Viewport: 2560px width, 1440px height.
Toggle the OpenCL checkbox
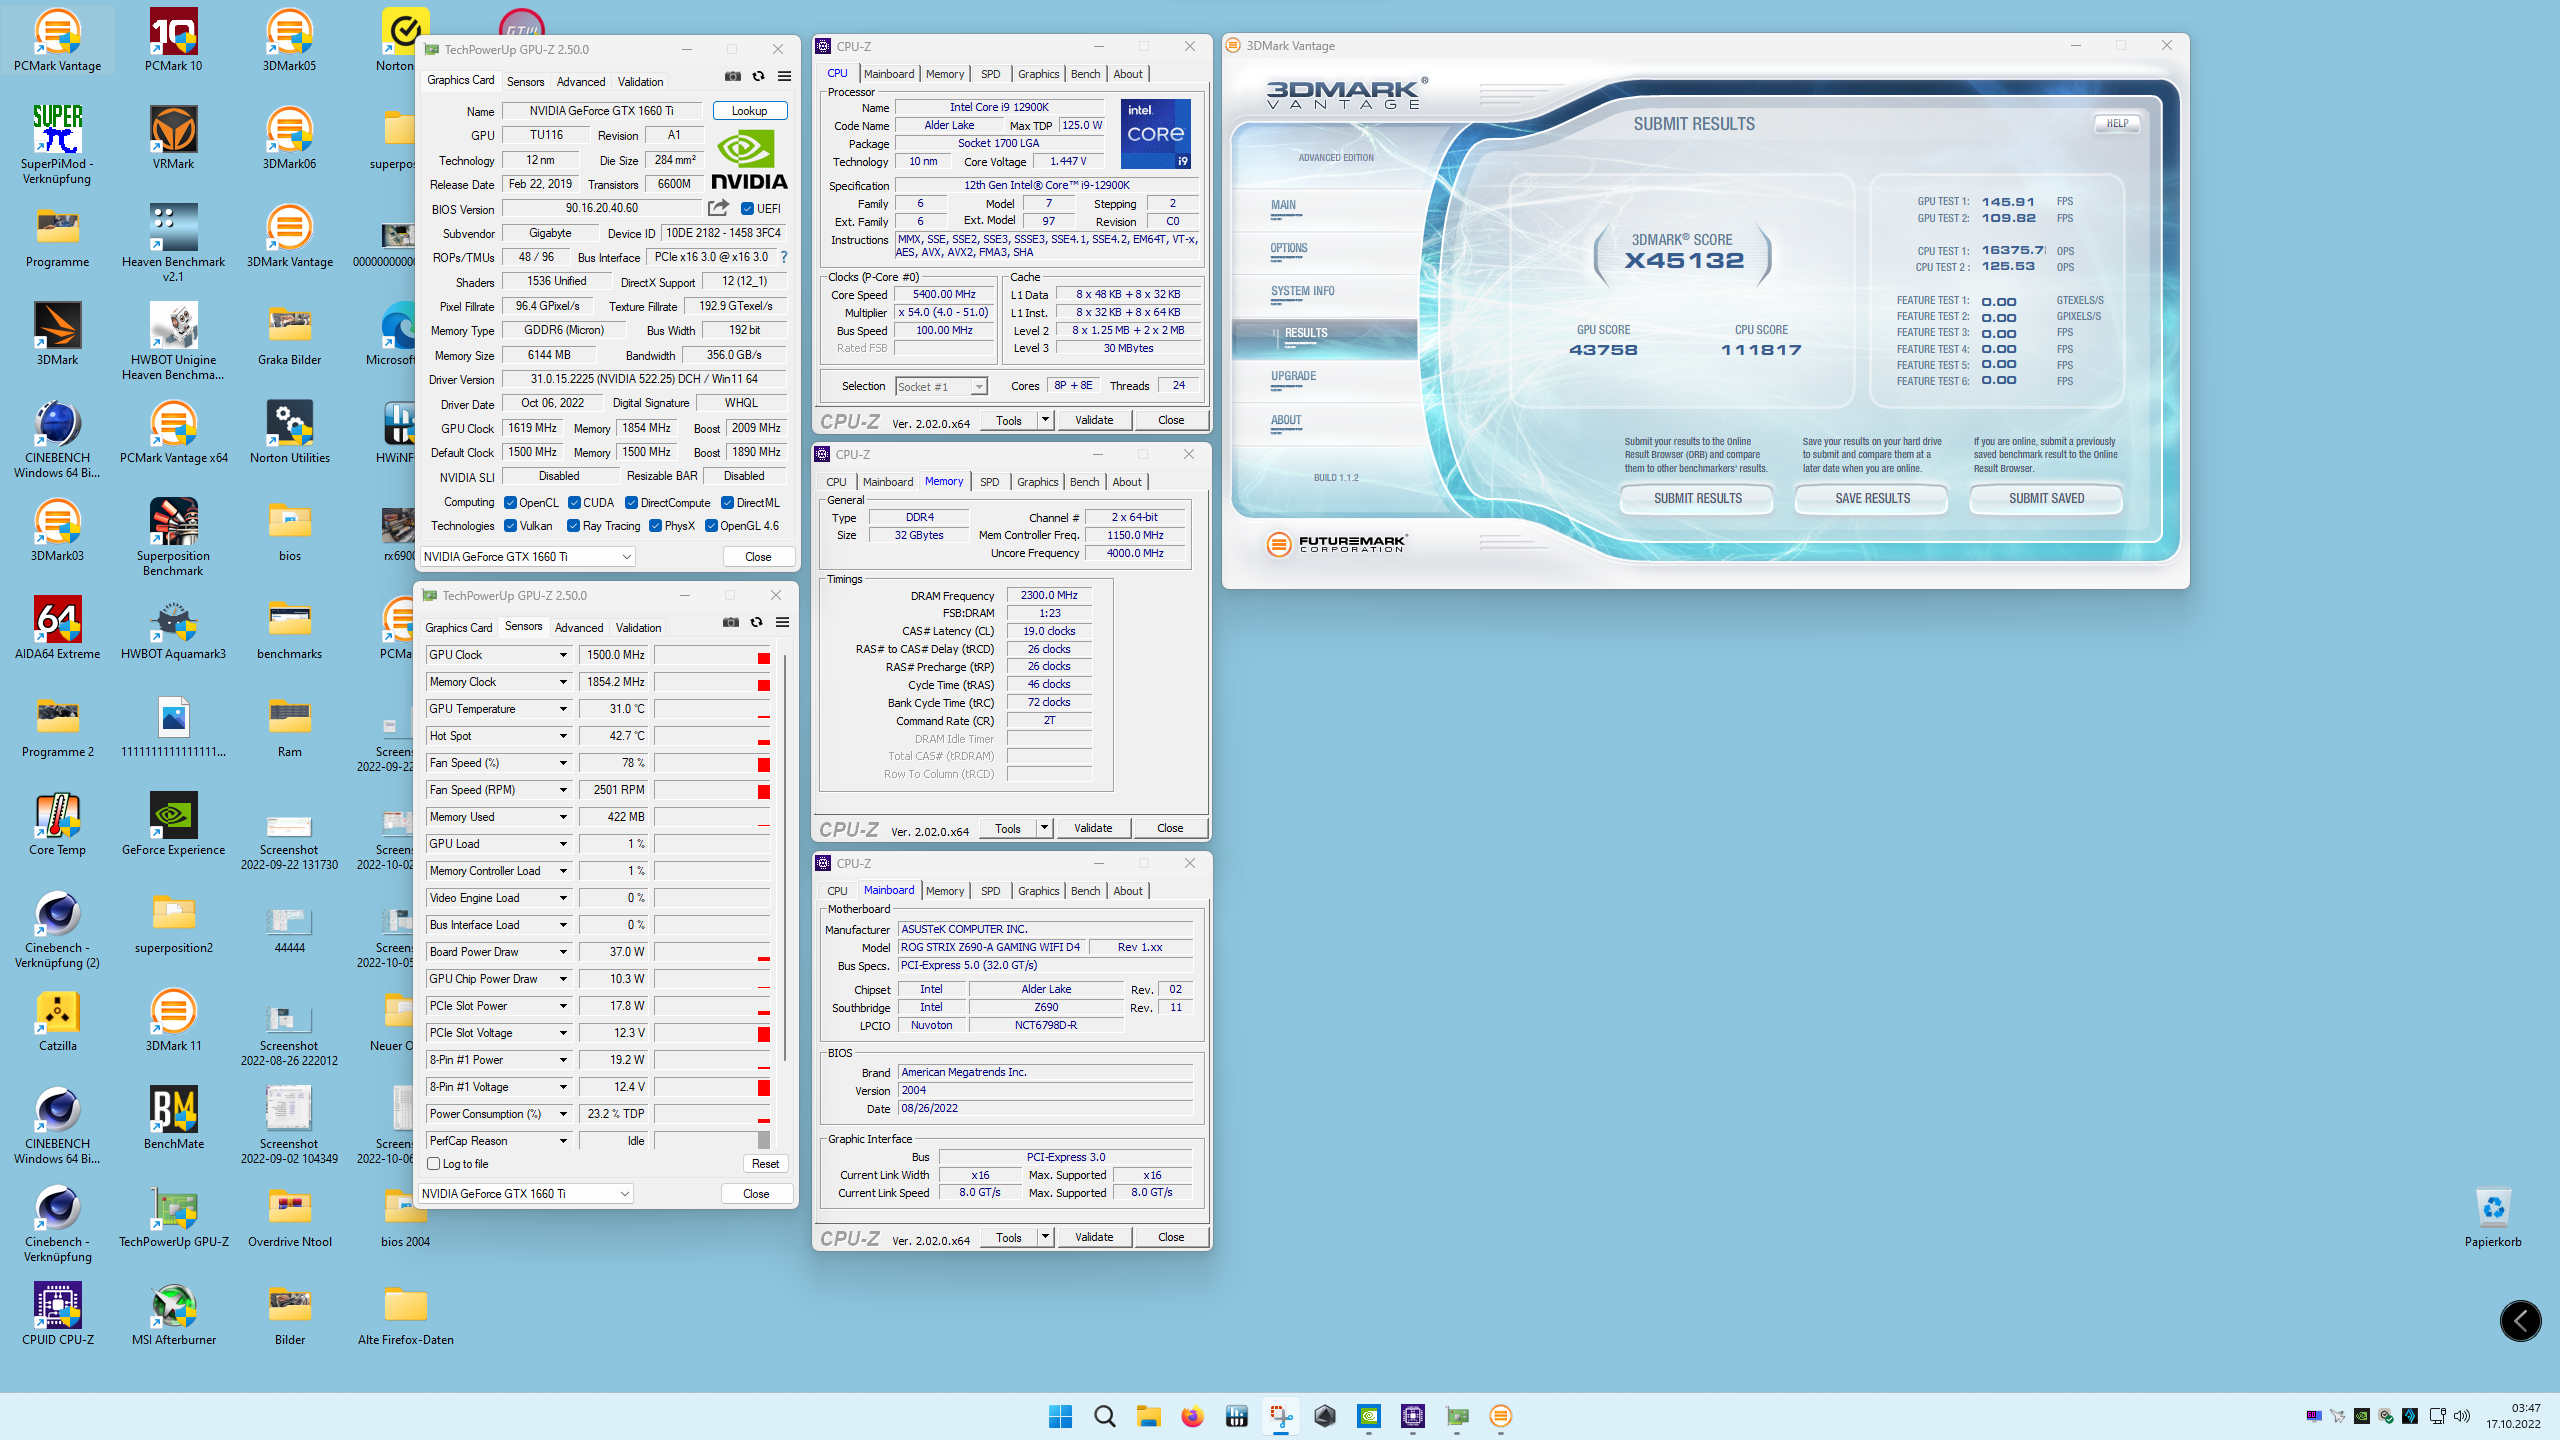click(510, 503)
